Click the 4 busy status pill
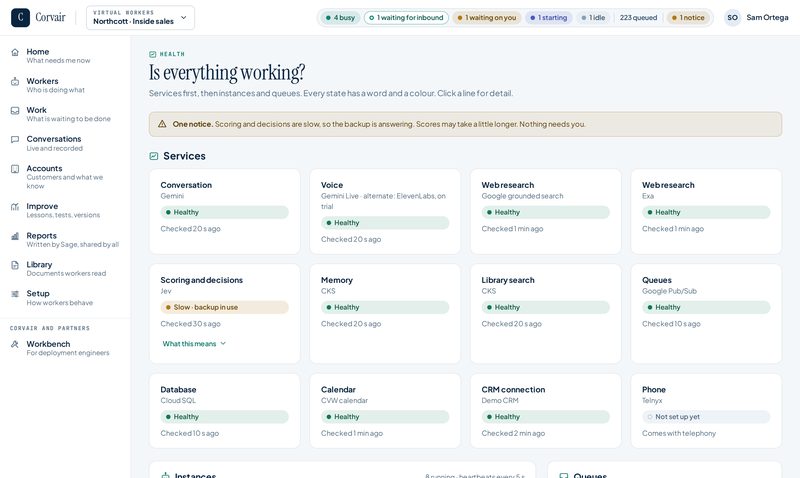The image size is (800, 478). [340, 18]
